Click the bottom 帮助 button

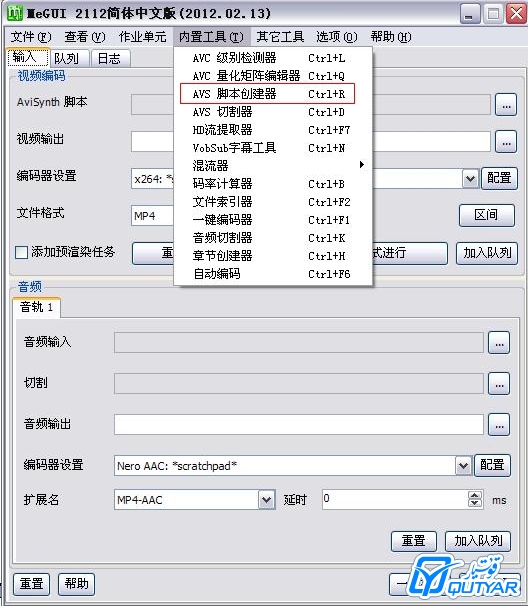point(77,584)
